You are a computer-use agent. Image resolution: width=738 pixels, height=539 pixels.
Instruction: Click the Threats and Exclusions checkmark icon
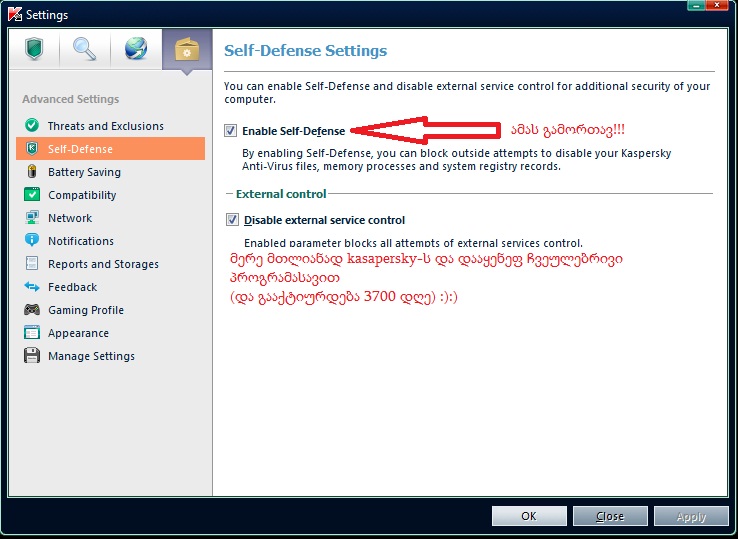click(32, 125)
